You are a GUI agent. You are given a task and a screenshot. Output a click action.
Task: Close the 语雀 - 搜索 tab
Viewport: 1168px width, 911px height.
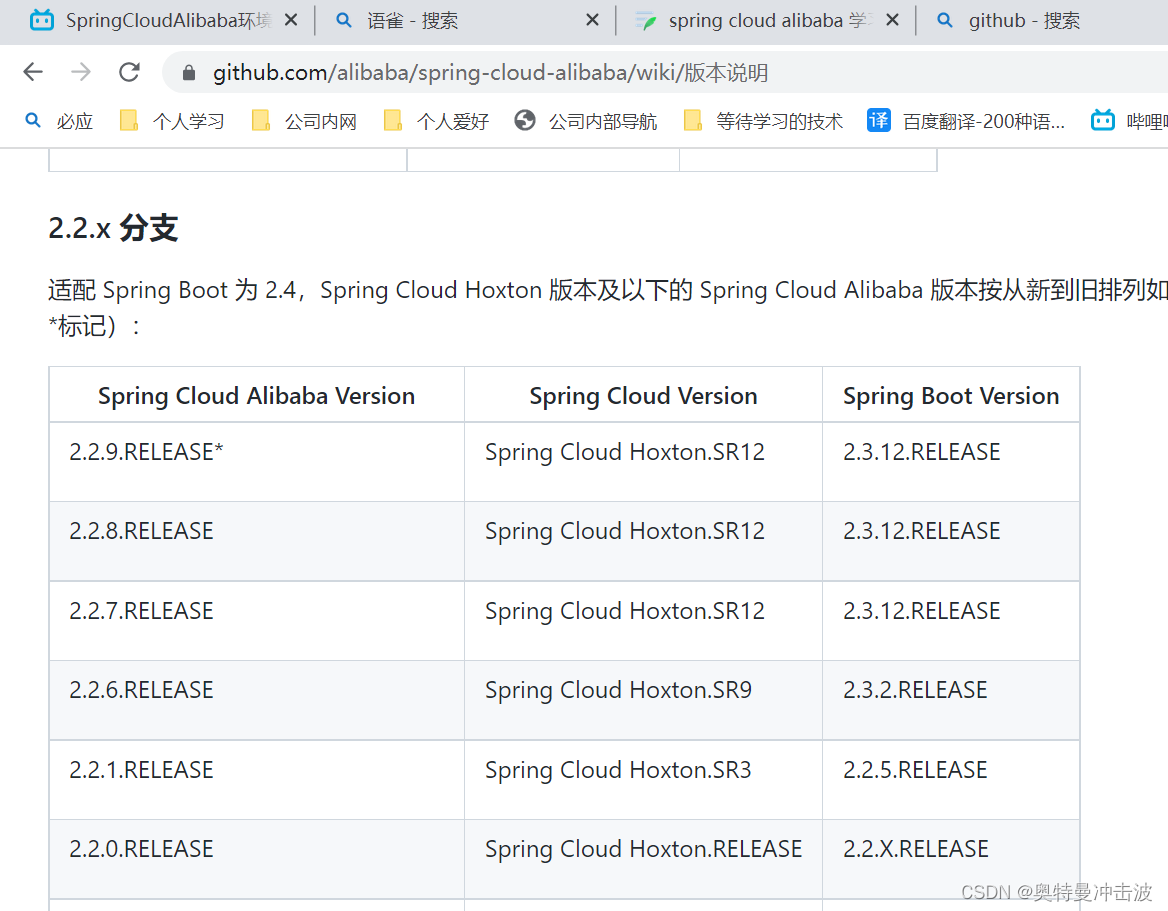point(592,20)
